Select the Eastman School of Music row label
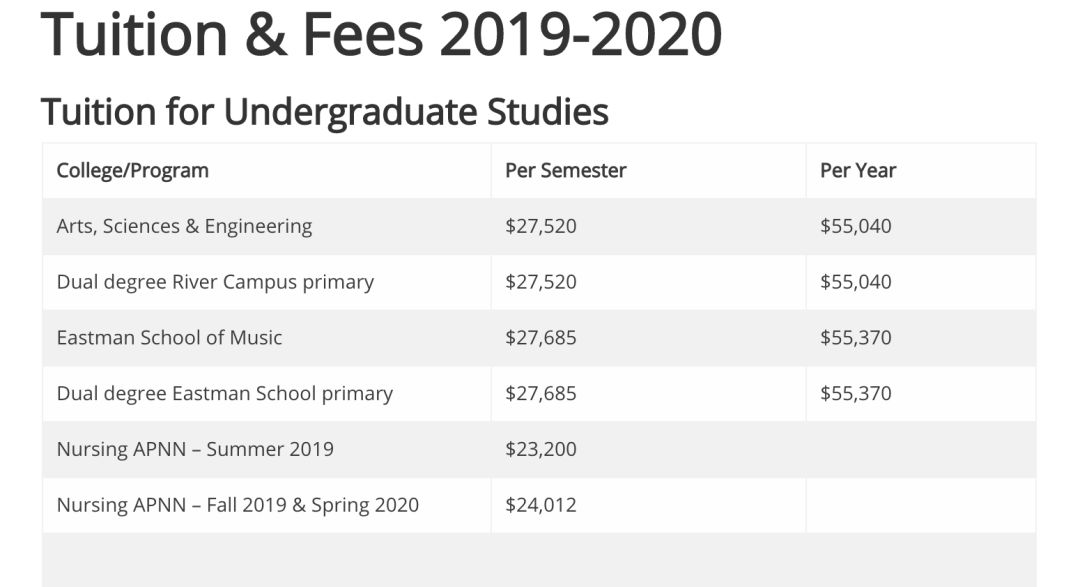The height and width of the screenshot is (587, 1080). pos(169,338)
